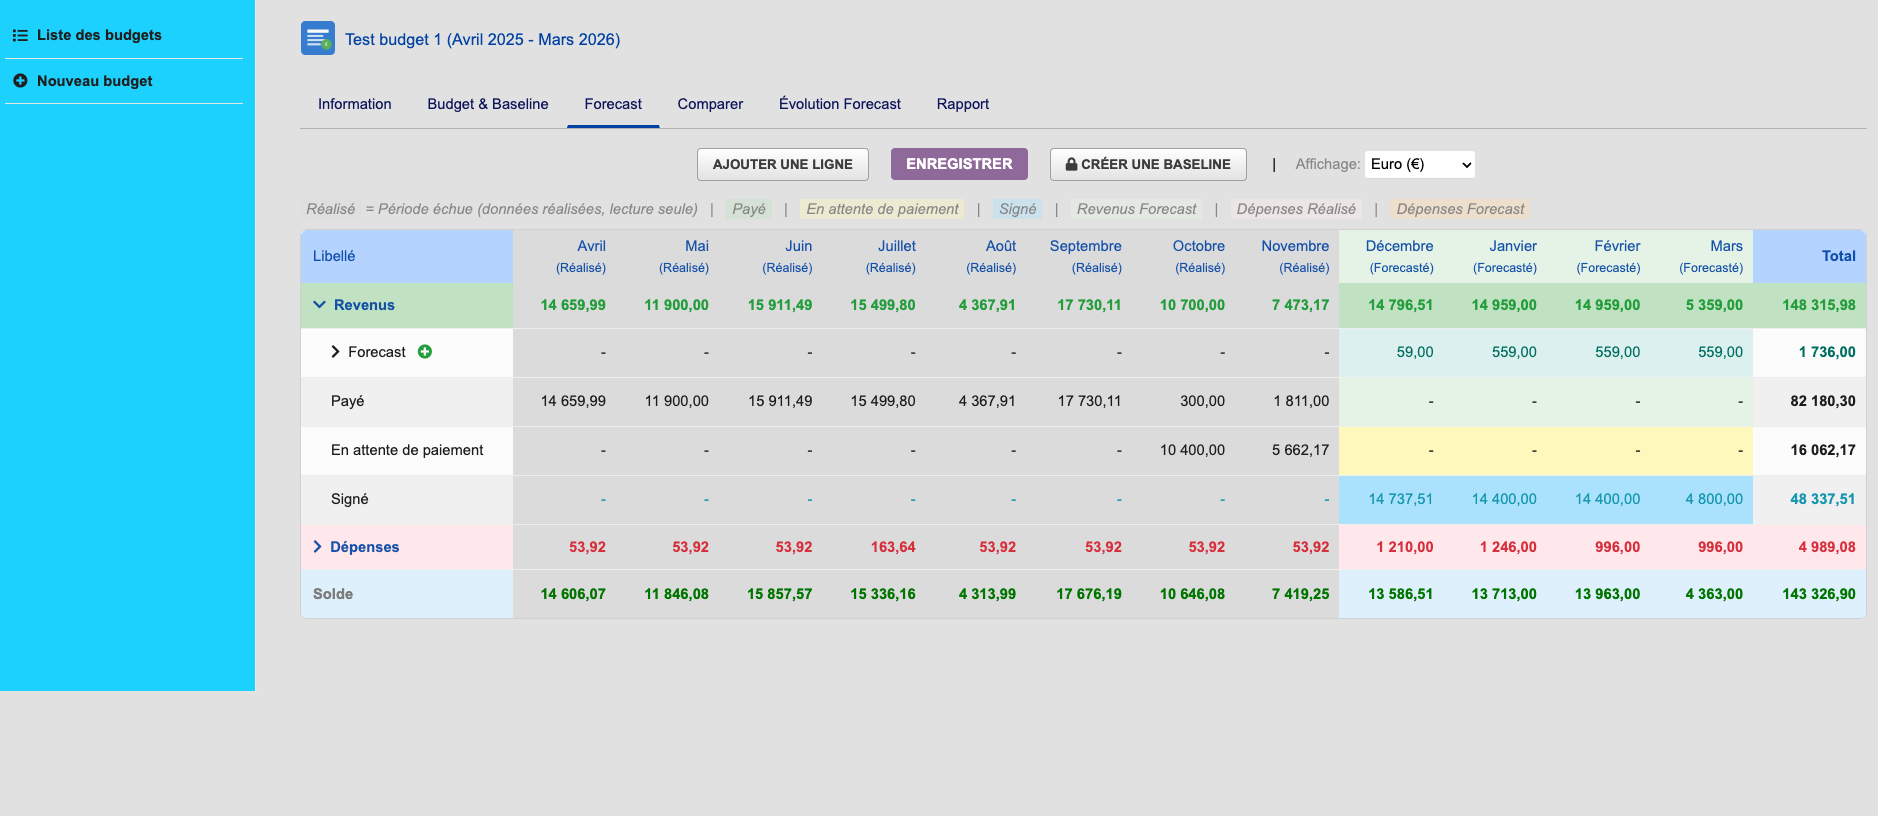Open the Affichage currency dropdown
This screenshot has width=1878, height=816.
tap(1419, 164)
